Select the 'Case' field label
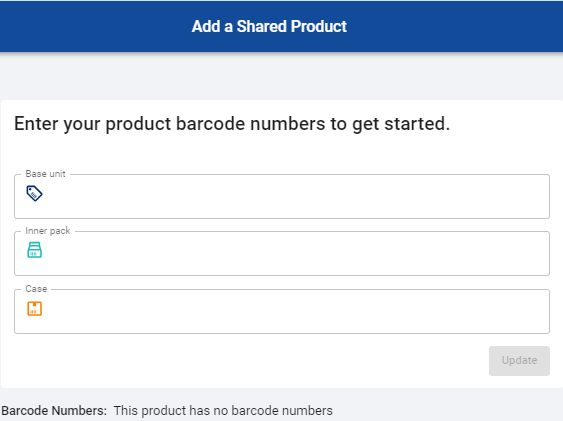Image resolution: width=563 pixels, height=421 pixels. [x=36, y=289]
